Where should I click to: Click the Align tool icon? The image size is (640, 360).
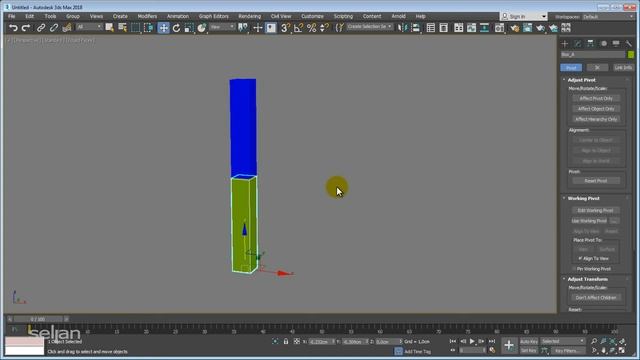tap(416, 28)
